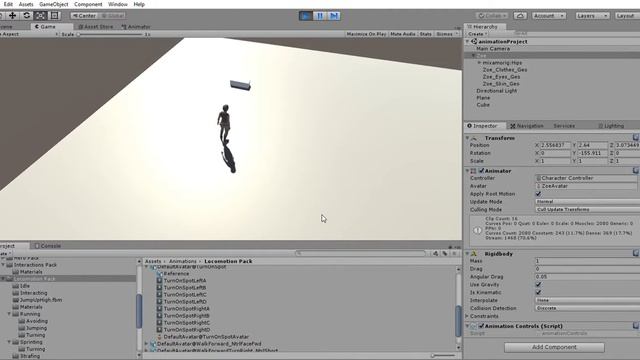640x360 pixels.
Task: Click Search by Label icon in Project
Action: pyautogui.click(x=445, y=253)
